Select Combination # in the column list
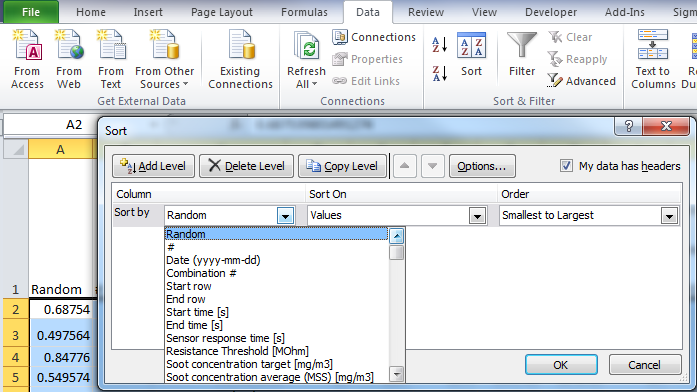697x392 pixels. (201, 273)
